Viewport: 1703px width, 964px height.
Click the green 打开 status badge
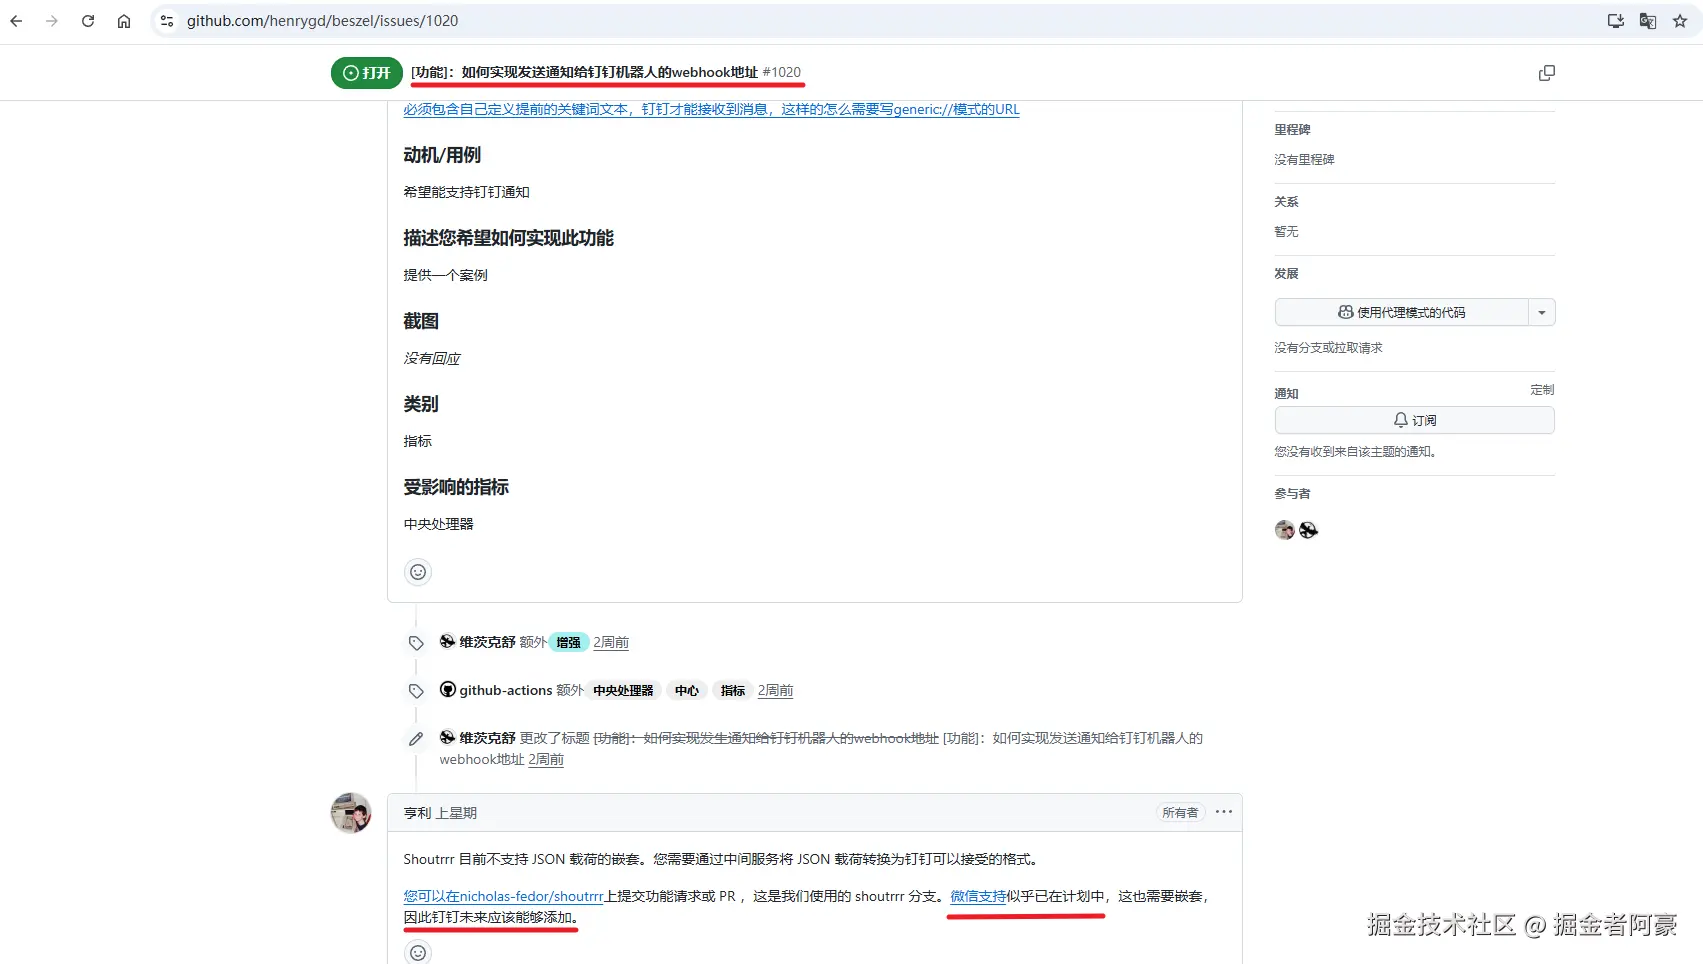[367, 73]
